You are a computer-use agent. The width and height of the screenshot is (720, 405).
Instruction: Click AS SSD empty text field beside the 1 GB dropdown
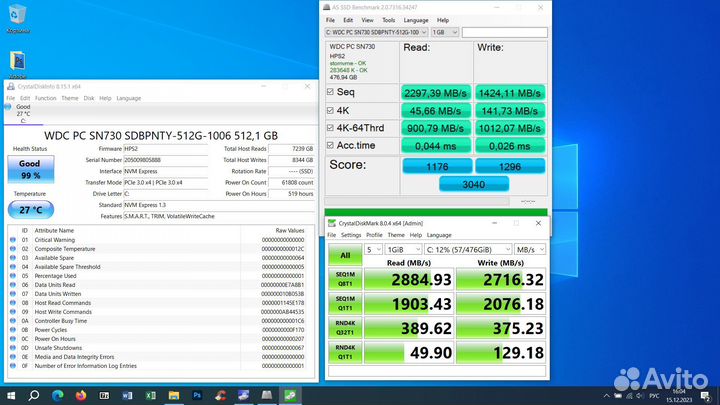[505, 32]
